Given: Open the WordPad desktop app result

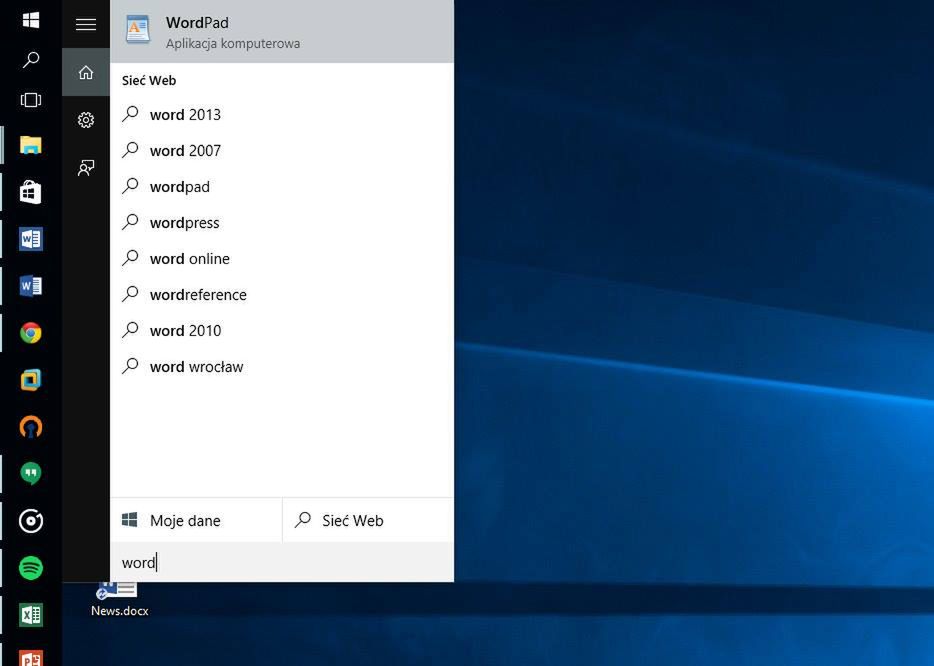Looking at the screenshot, I should [282, 31].
